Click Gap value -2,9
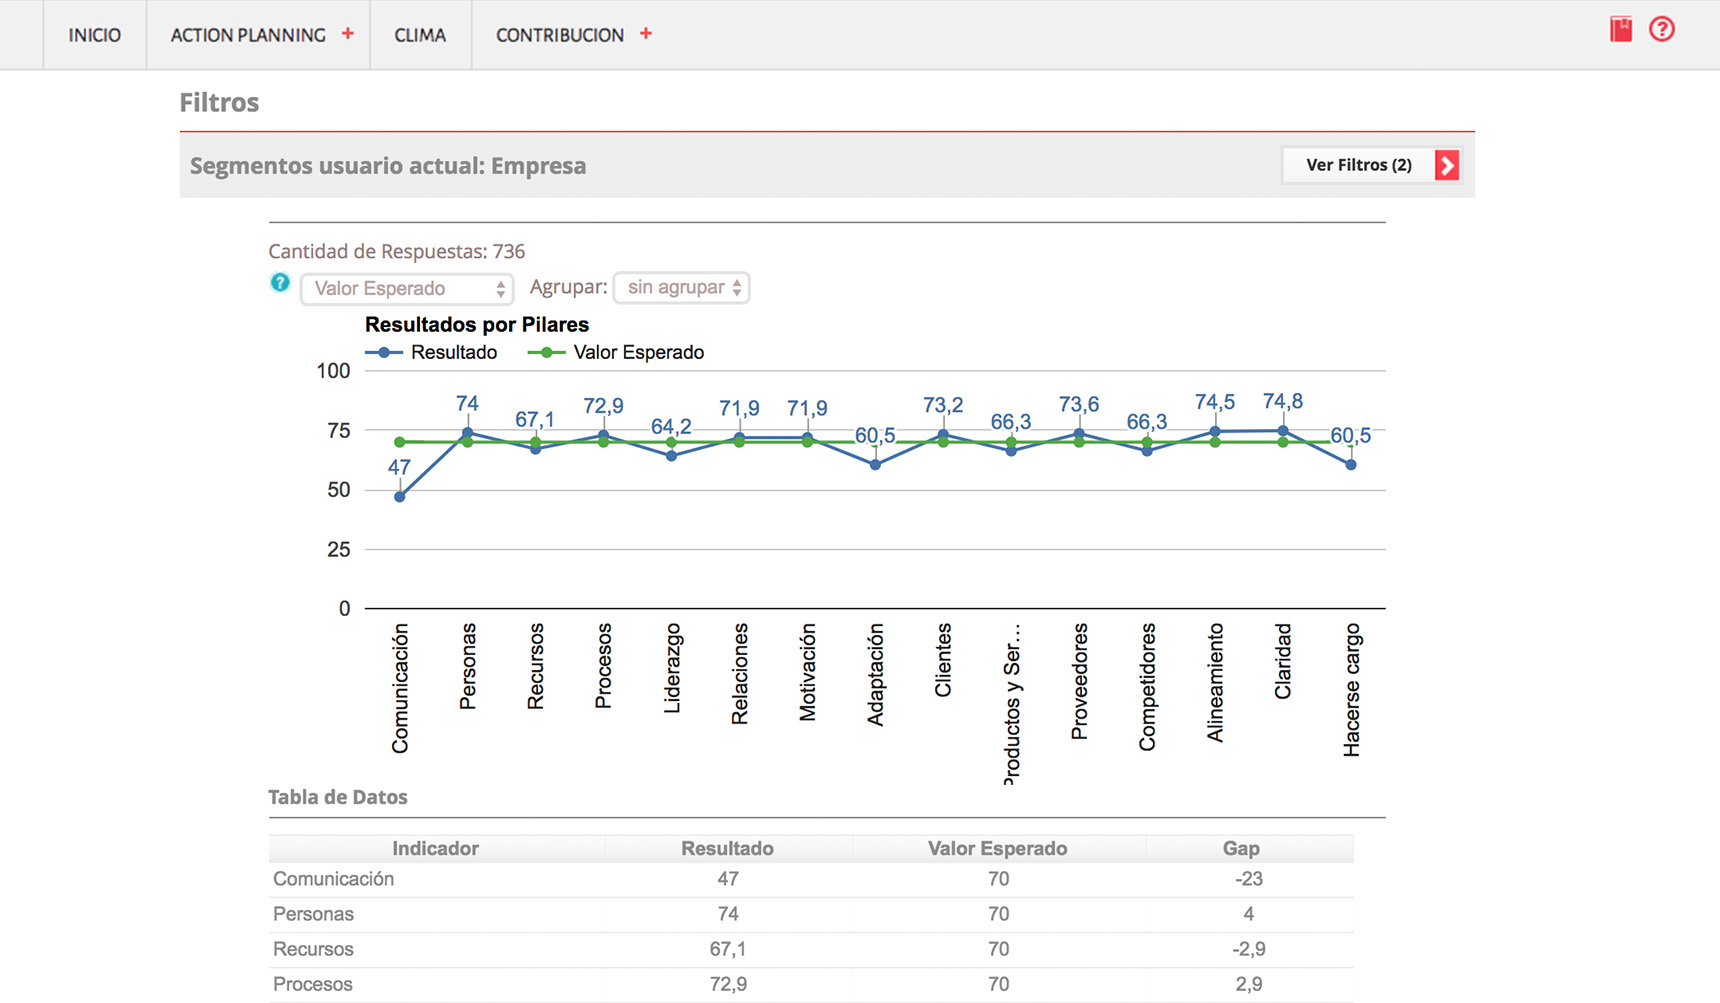 (x=1249, y=949)
